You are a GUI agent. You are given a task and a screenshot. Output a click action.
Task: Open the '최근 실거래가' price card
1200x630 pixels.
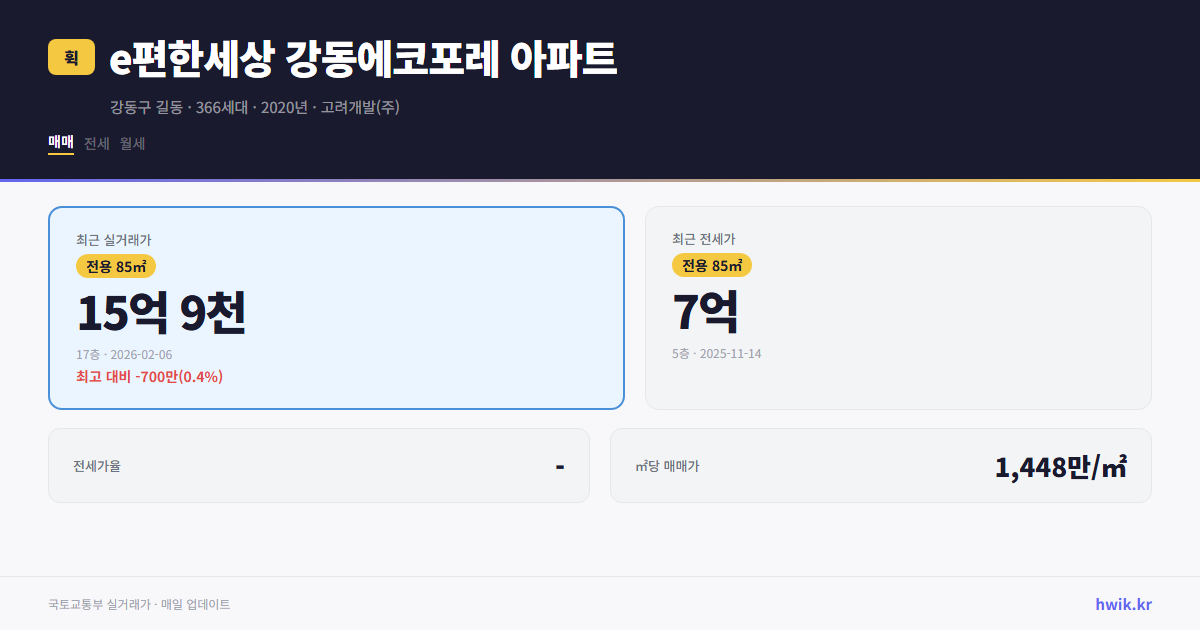pyautogui.click(x=335, y=307)
